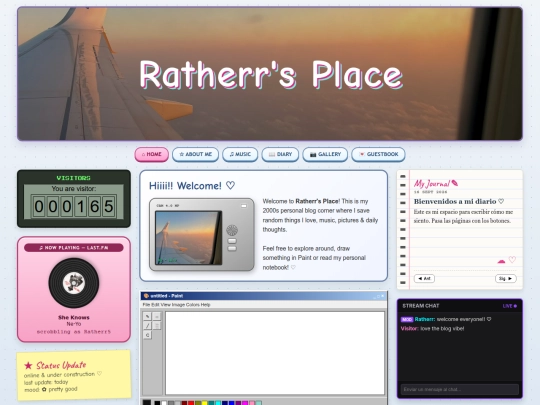The height and width of the screenshot is (405, 540).
Task: Pick the navy color swatch
Action: (225, 403)
